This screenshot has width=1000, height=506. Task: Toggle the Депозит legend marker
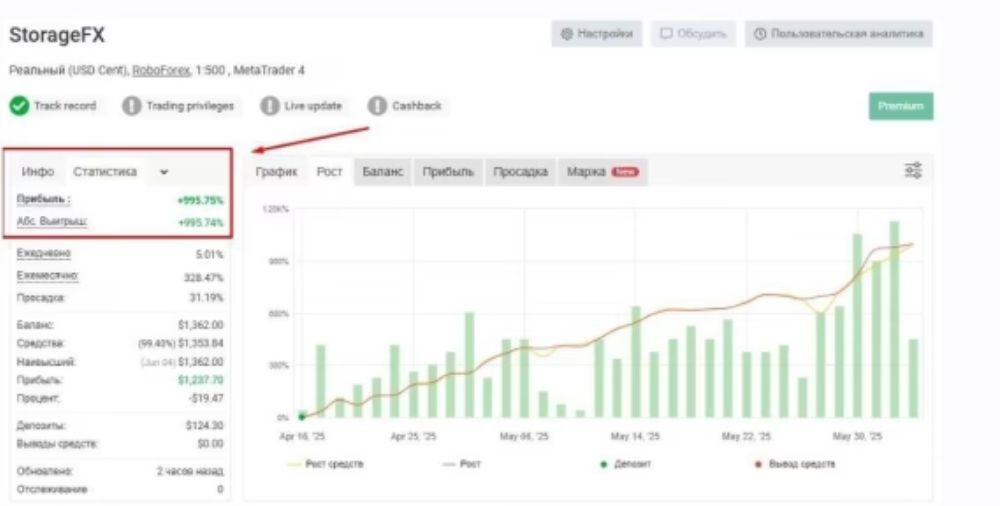tap(625, 464)
